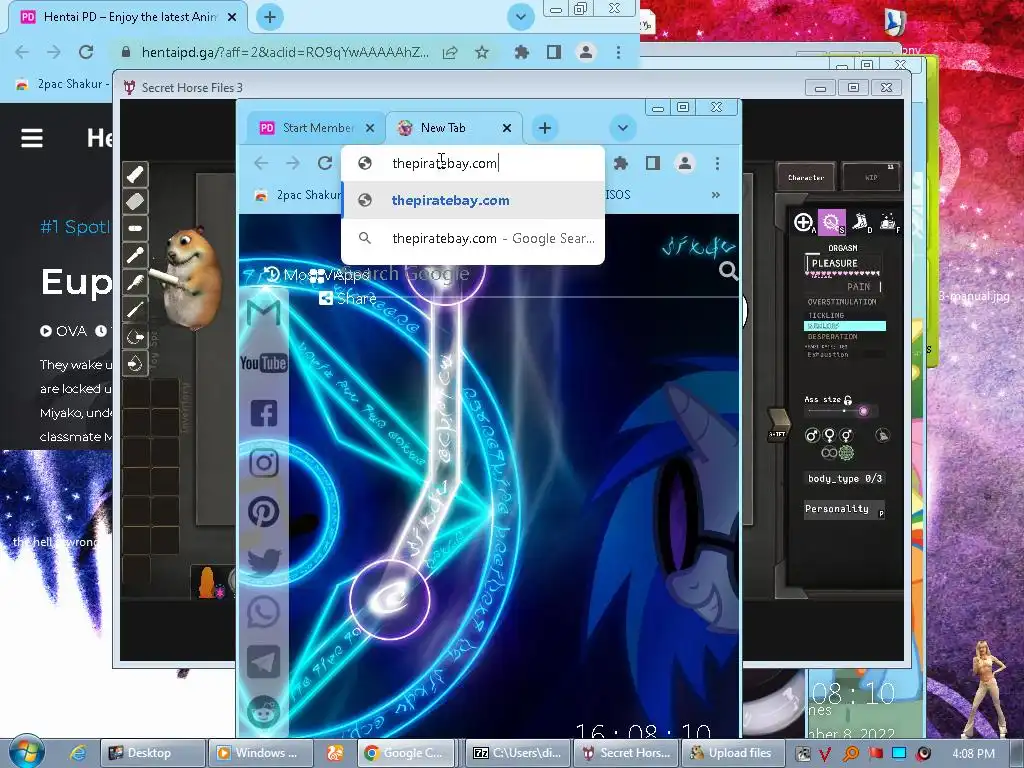Toggle the infinity symbol option
The image size is (1024, 768).
829,453
